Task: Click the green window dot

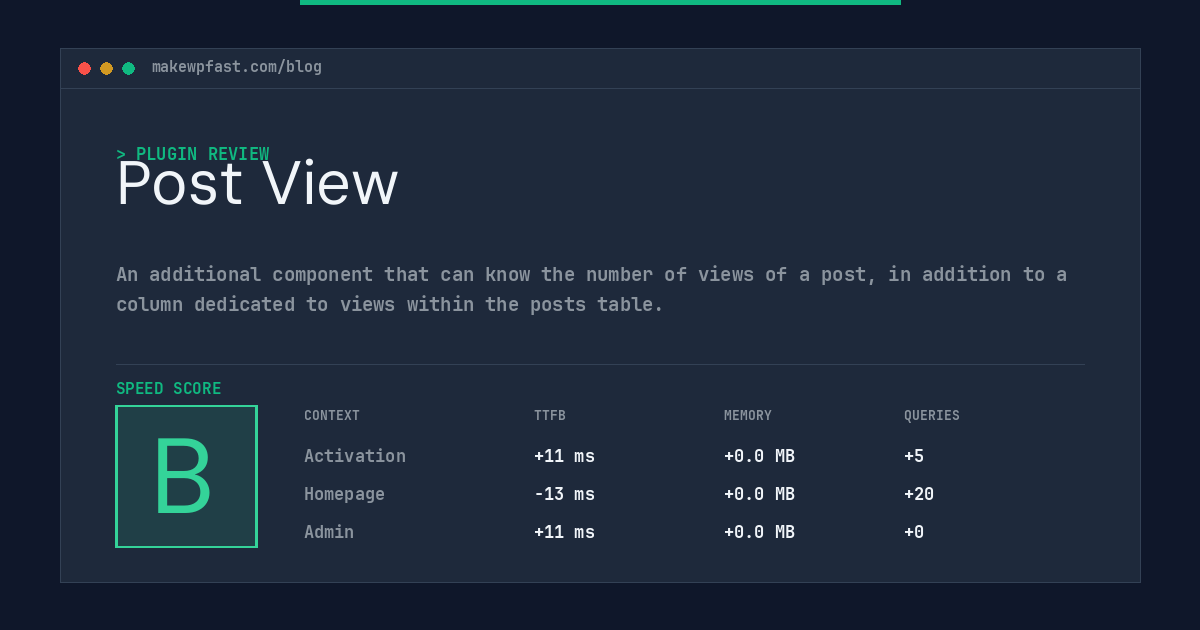Action: coord(128,68)
